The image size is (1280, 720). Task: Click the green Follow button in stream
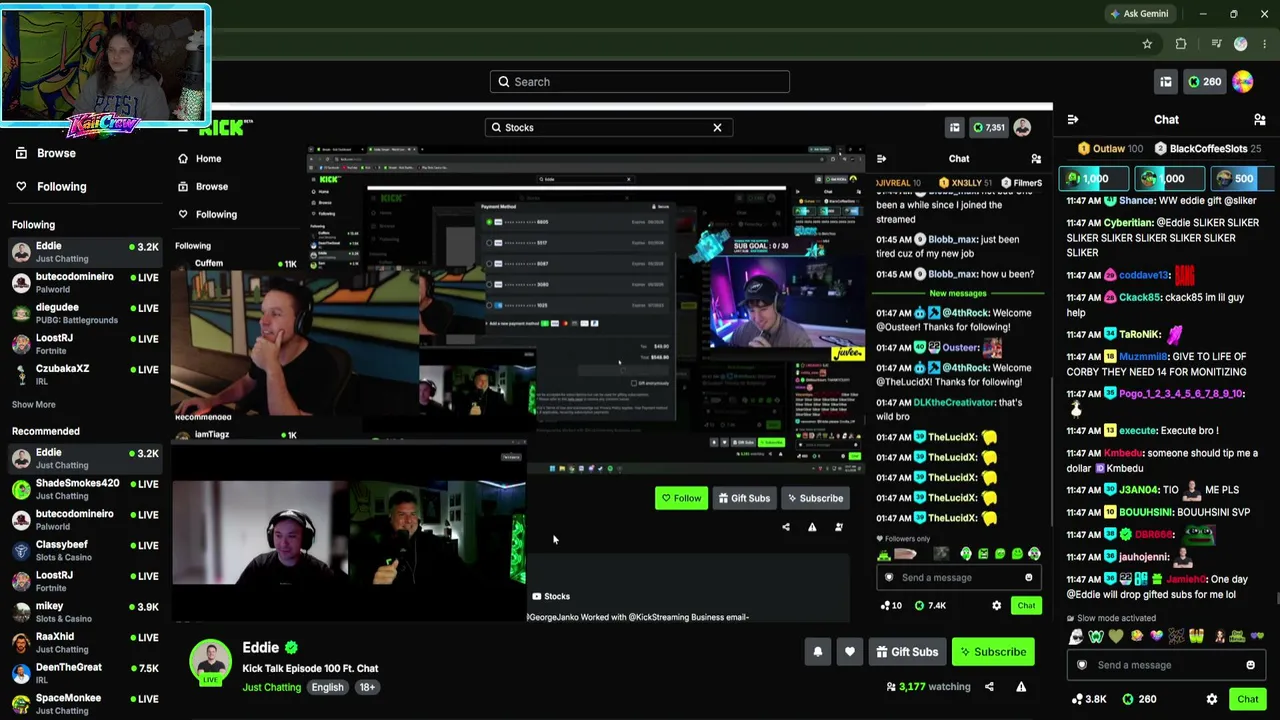tap(681, 498)
